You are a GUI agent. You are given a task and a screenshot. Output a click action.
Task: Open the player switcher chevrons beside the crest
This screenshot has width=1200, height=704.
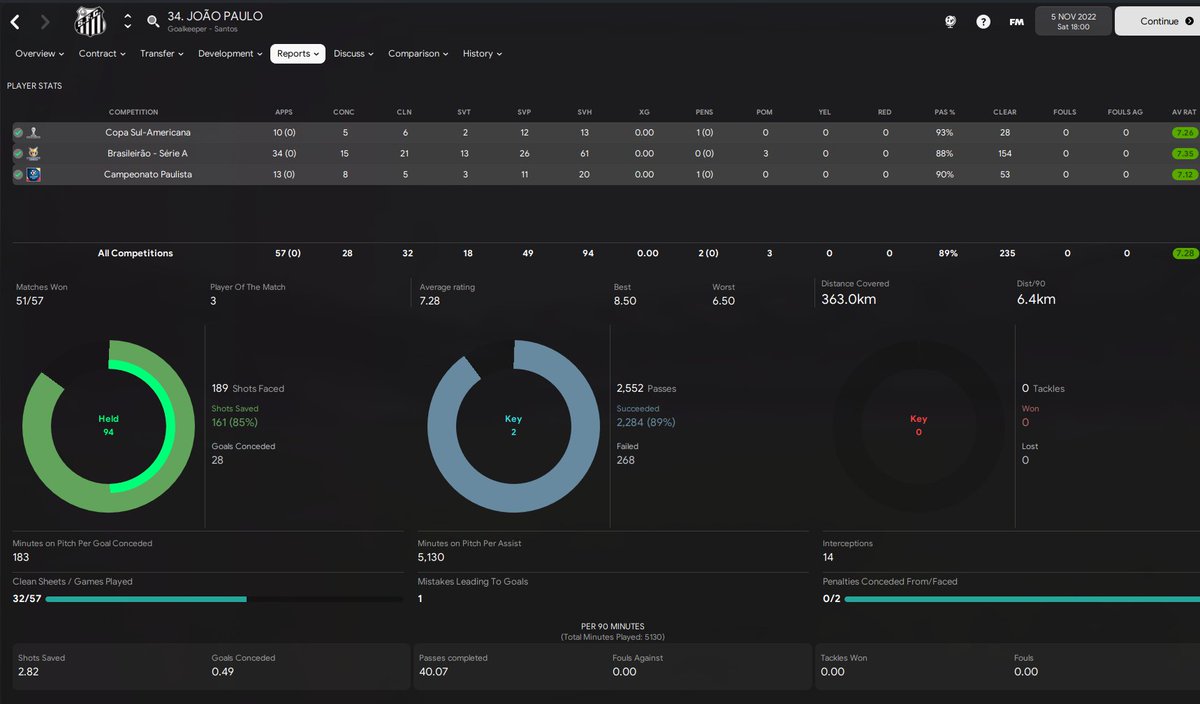click(127, 19)
